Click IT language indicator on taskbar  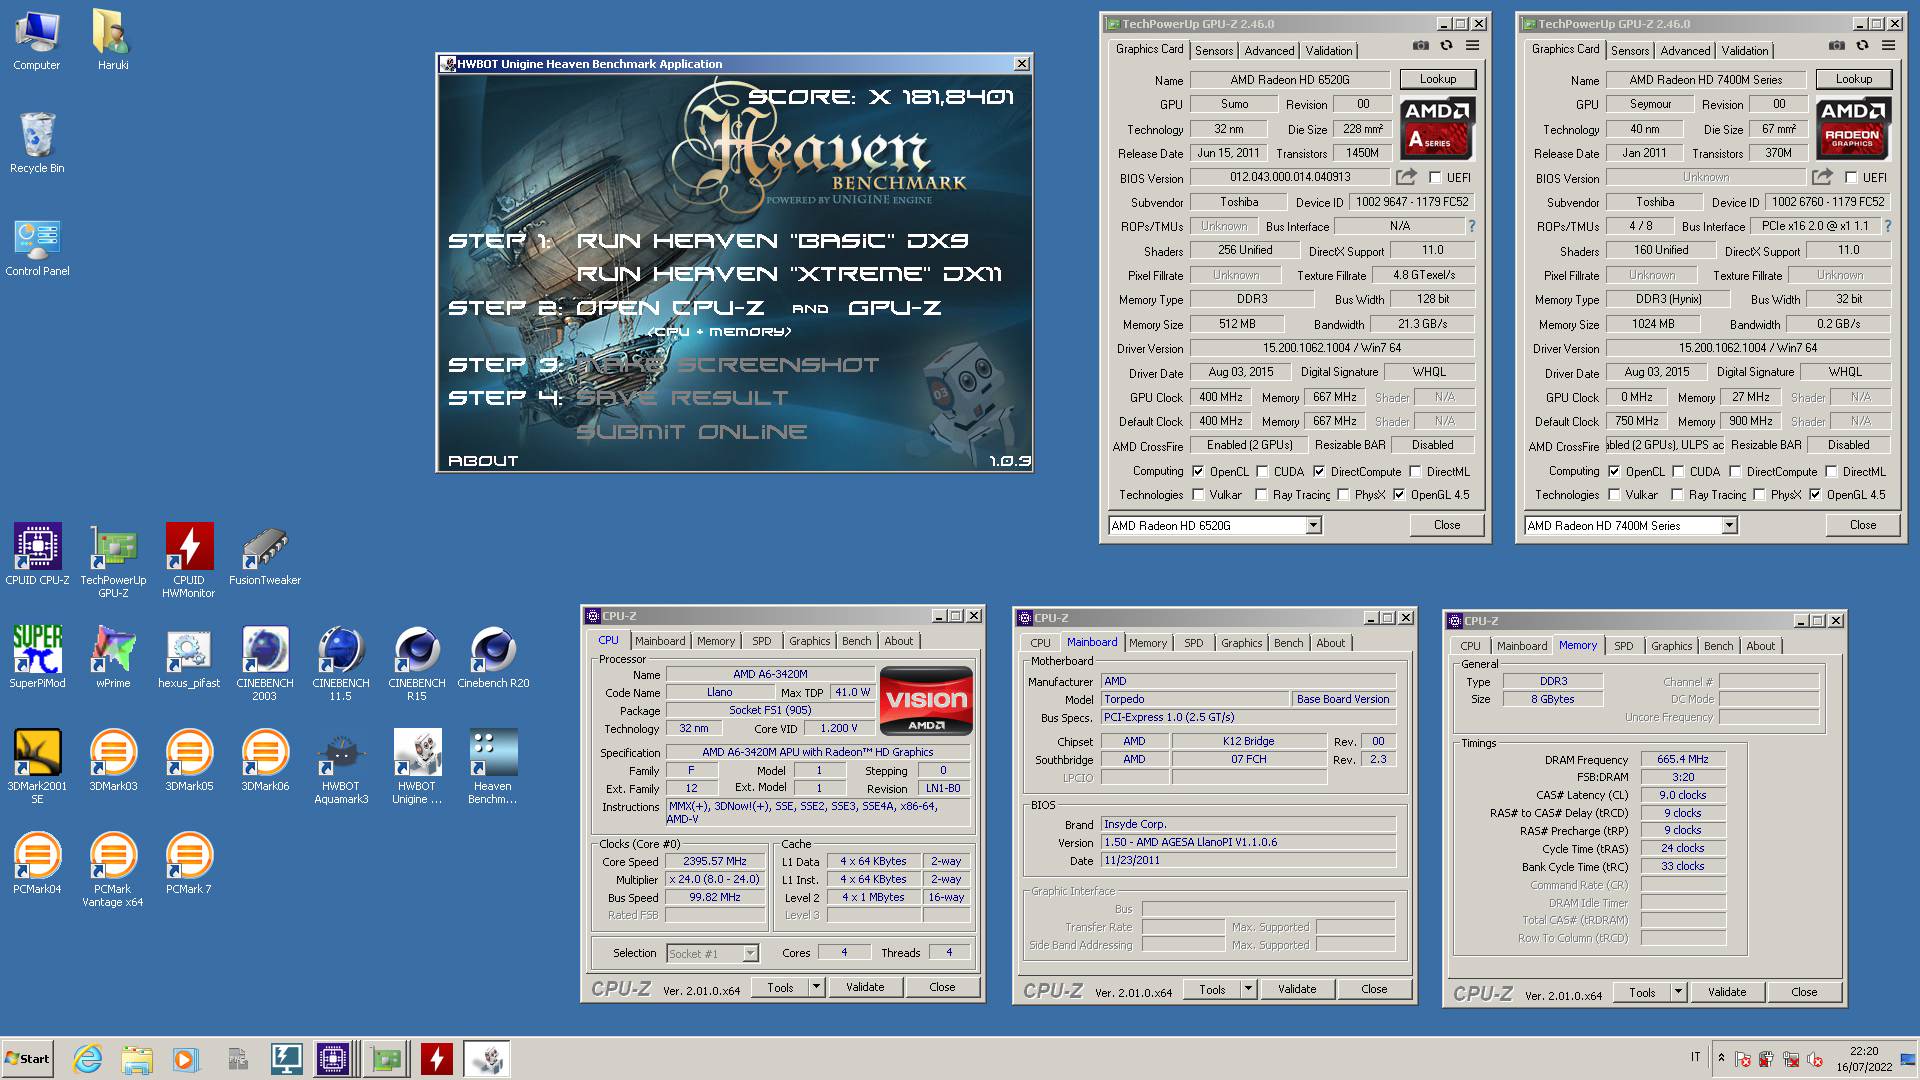pos(1695,1057)
